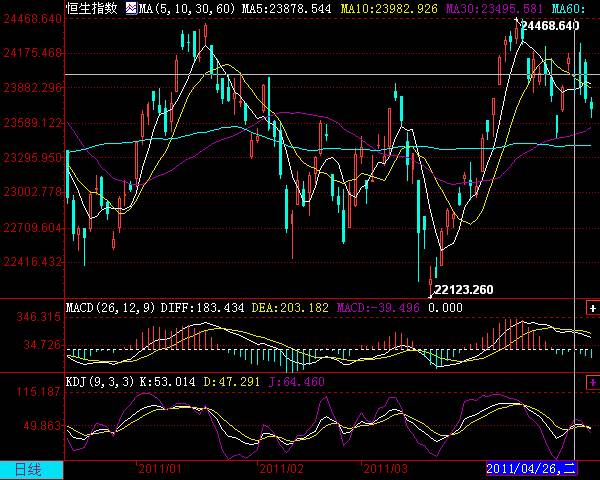Click the 115.187 KDJ axis label
600x480 pixels.
click(x=39, y=392)
